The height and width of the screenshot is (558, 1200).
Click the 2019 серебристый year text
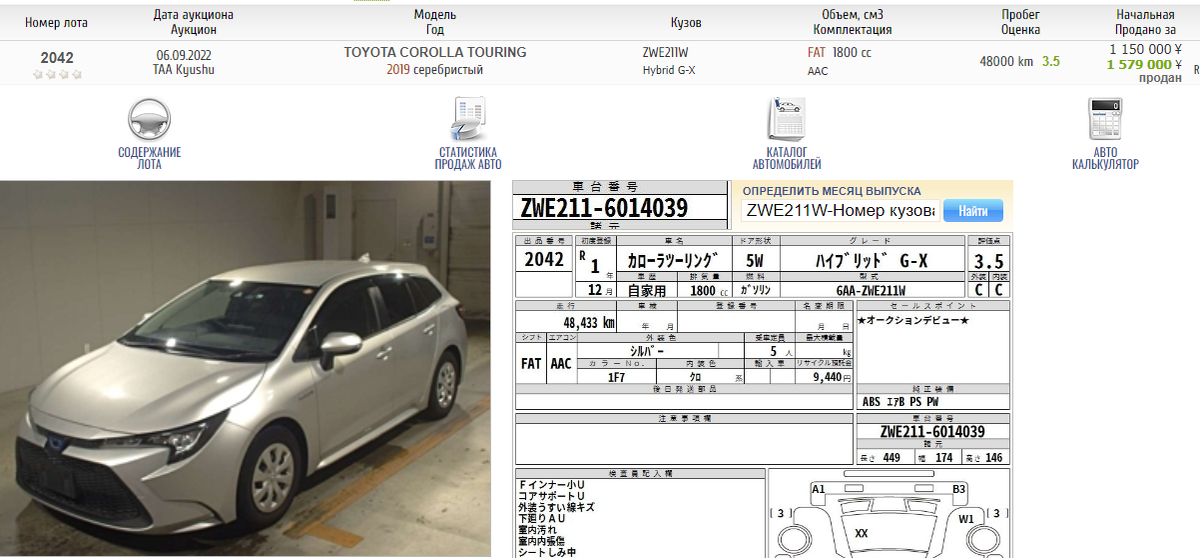(x=435, y=70)
